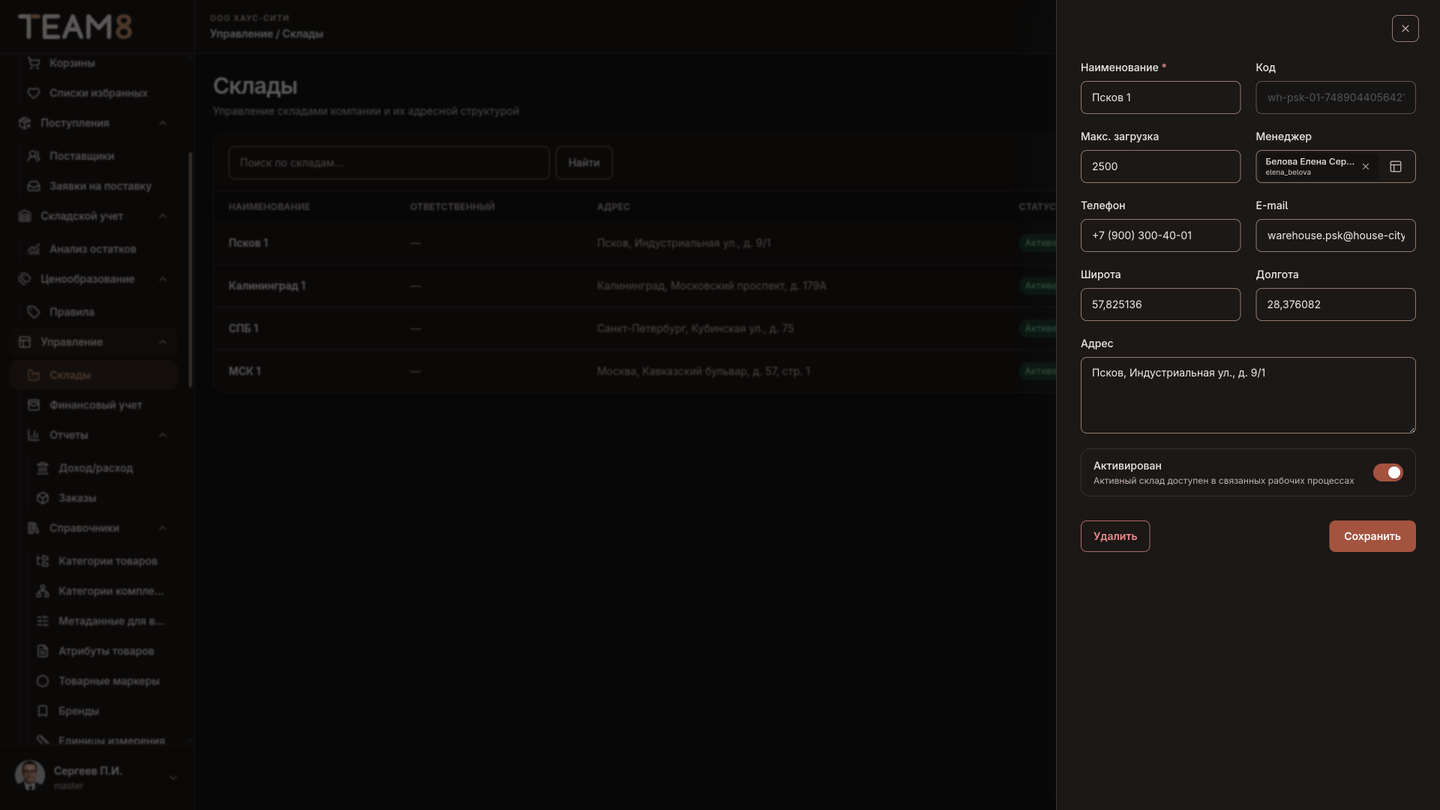Click the Товарные маркеры circle icon
The width and height of the screenshot is (1440, 810).
pos(43,681)
